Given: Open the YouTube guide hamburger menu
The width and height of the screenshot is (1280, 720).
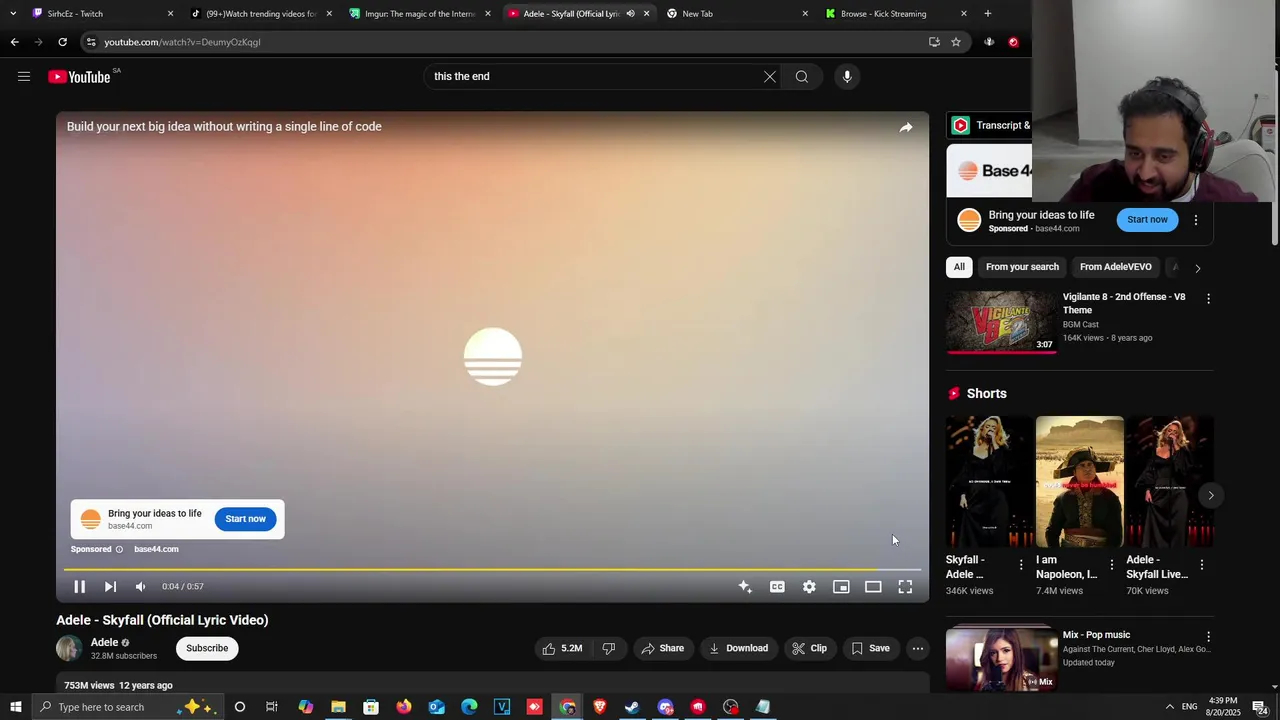Looking at the screenshot, I should (24, 76).
